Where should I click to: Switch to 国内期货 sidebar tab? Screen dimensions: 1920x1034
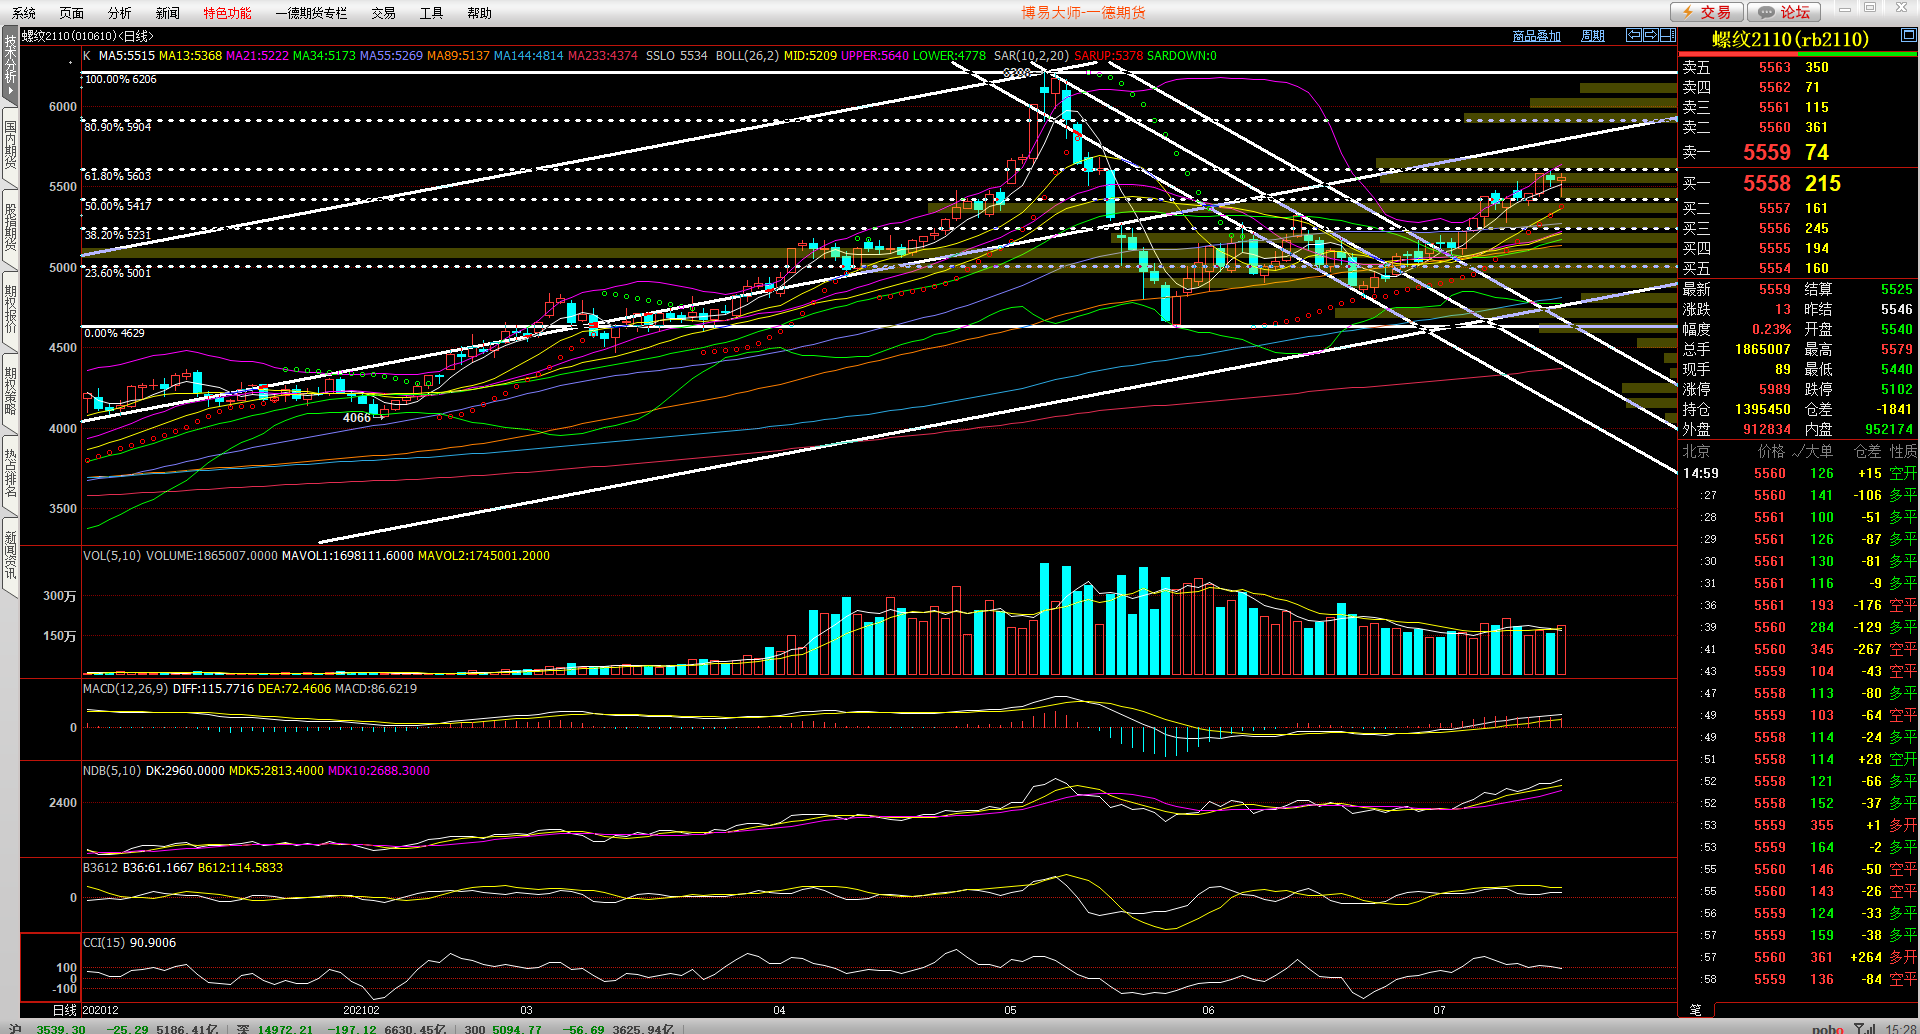[10, 145]
